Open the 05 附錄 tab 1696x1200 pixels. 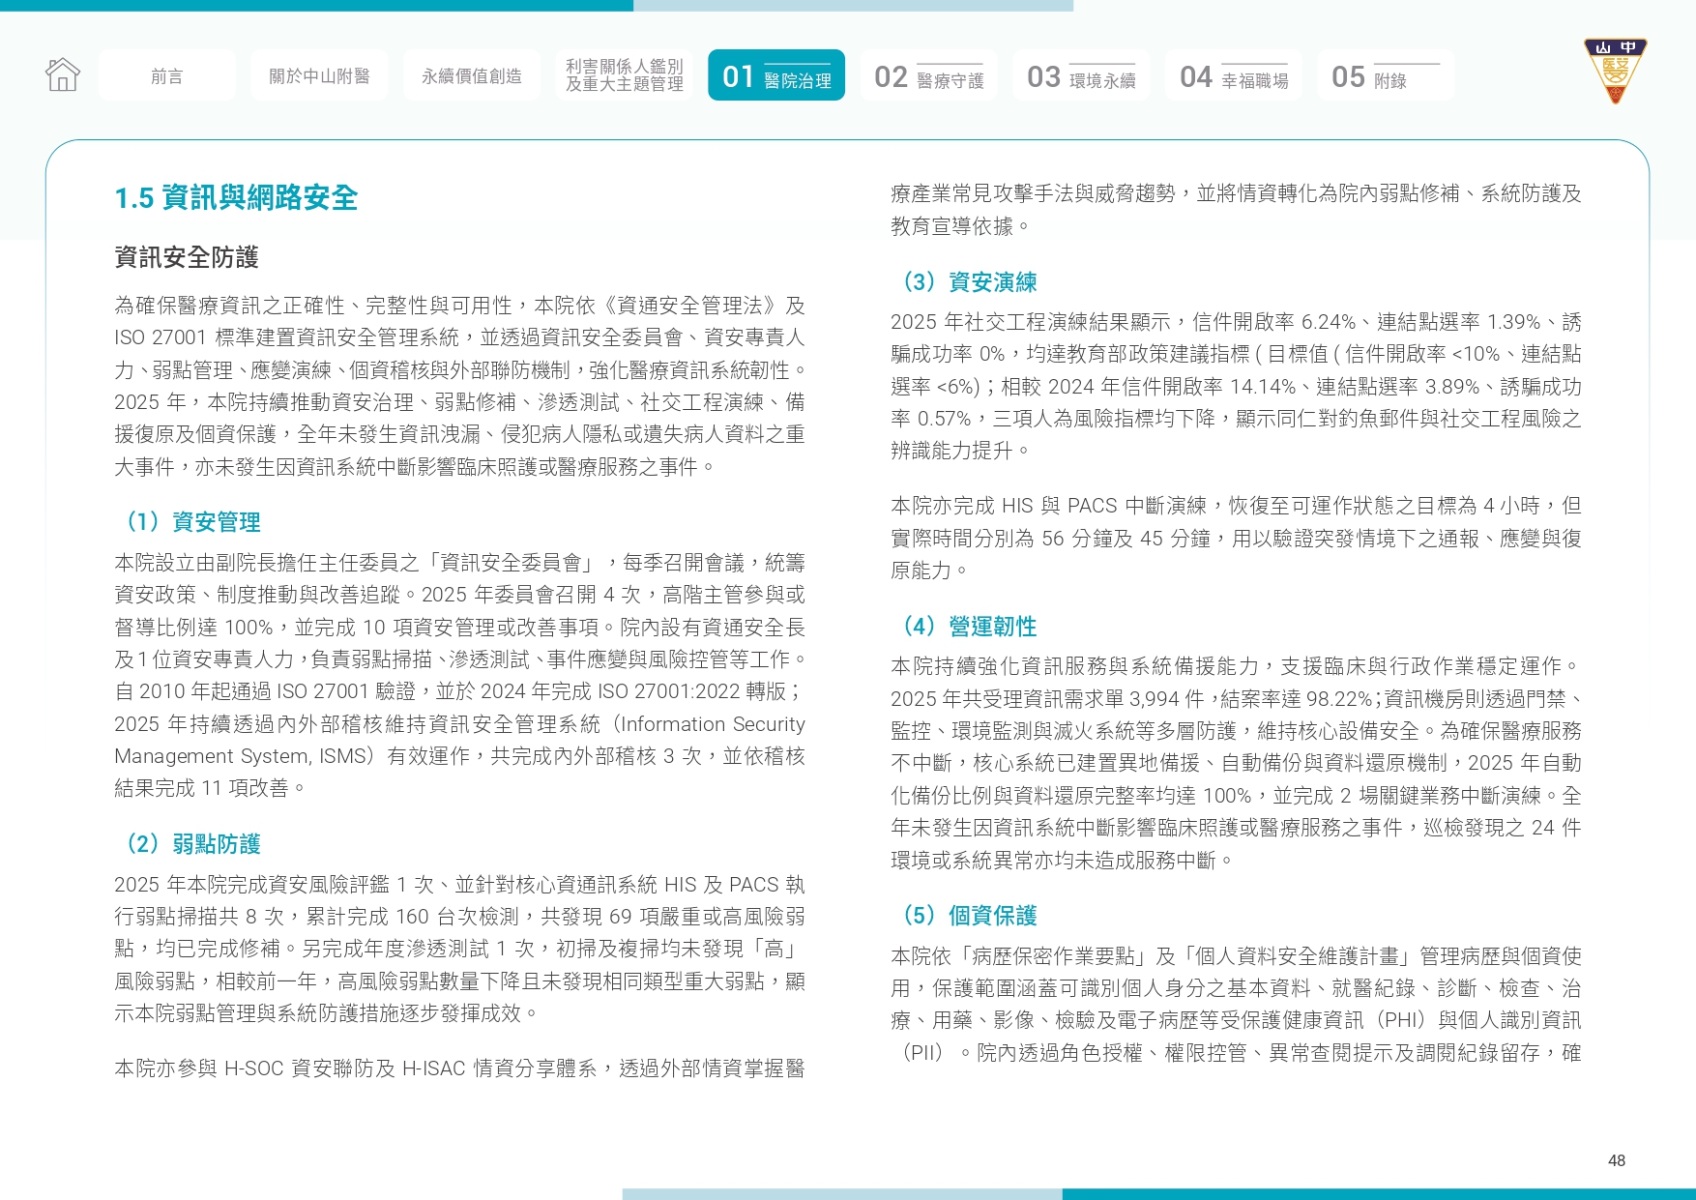pyautogui.click(x=1386, y=76)
